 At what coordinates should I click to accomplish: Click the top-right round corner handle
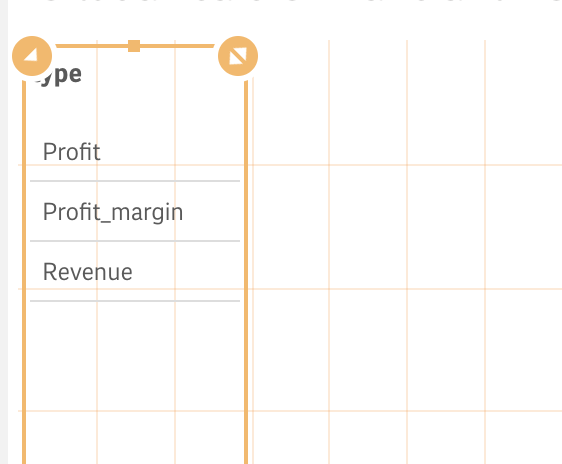tap(238, 56)
